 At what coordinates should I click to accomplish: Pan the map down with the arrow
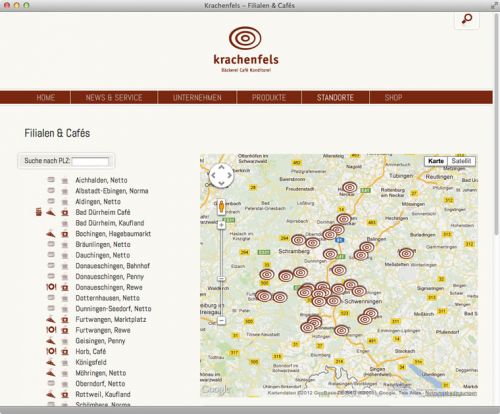(222, 183)
